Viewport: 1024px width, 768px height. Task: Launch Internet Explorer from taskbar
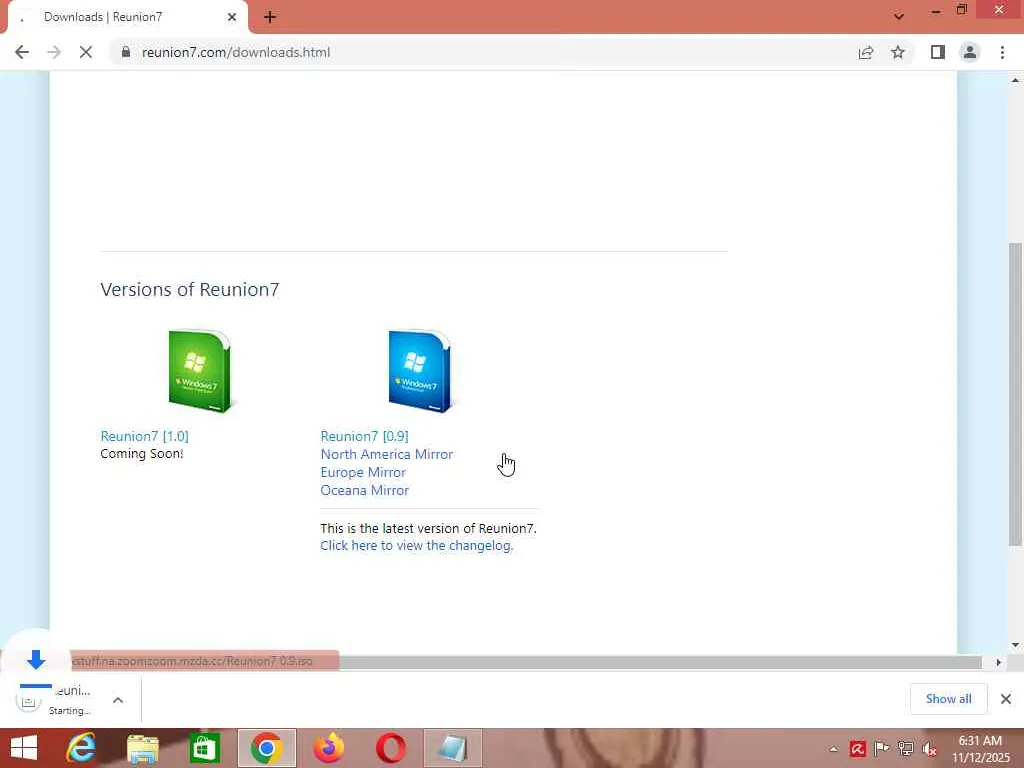81,748
